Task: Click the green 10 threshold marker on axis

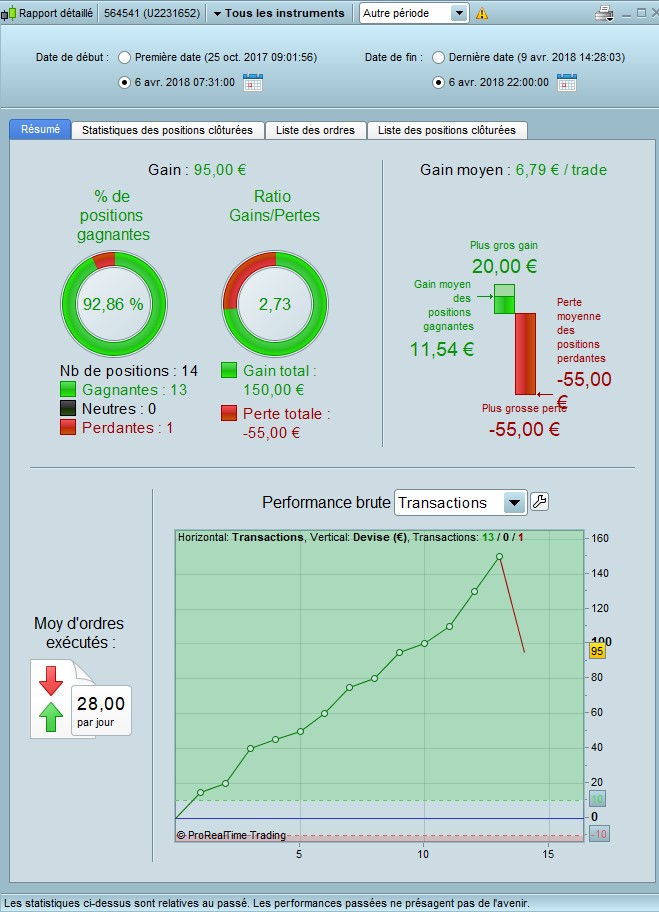Action: (x=598, y=799)
